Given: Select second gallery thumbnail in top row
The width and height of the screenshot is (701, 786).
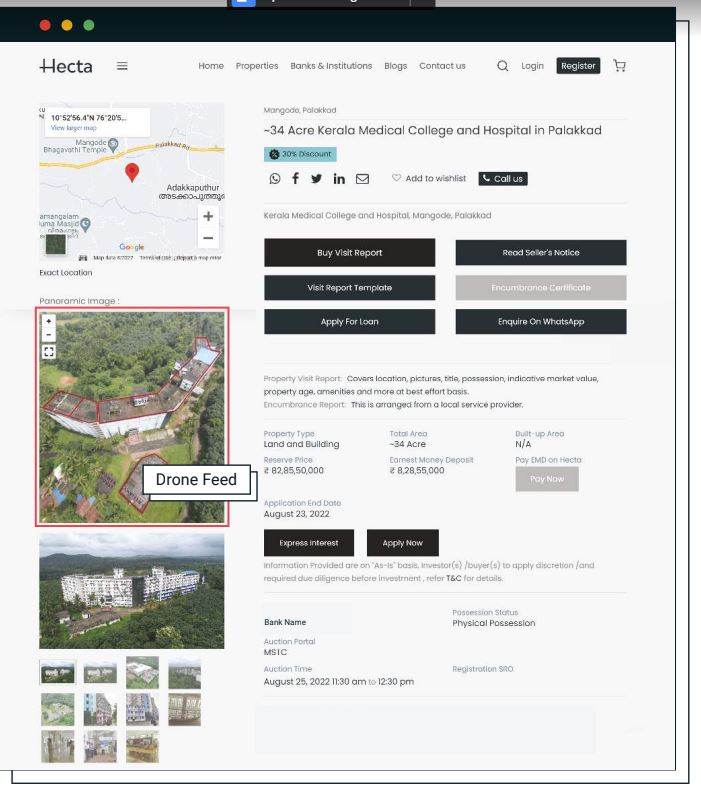Looking at the screenshot, I should (x=100, y=672).
